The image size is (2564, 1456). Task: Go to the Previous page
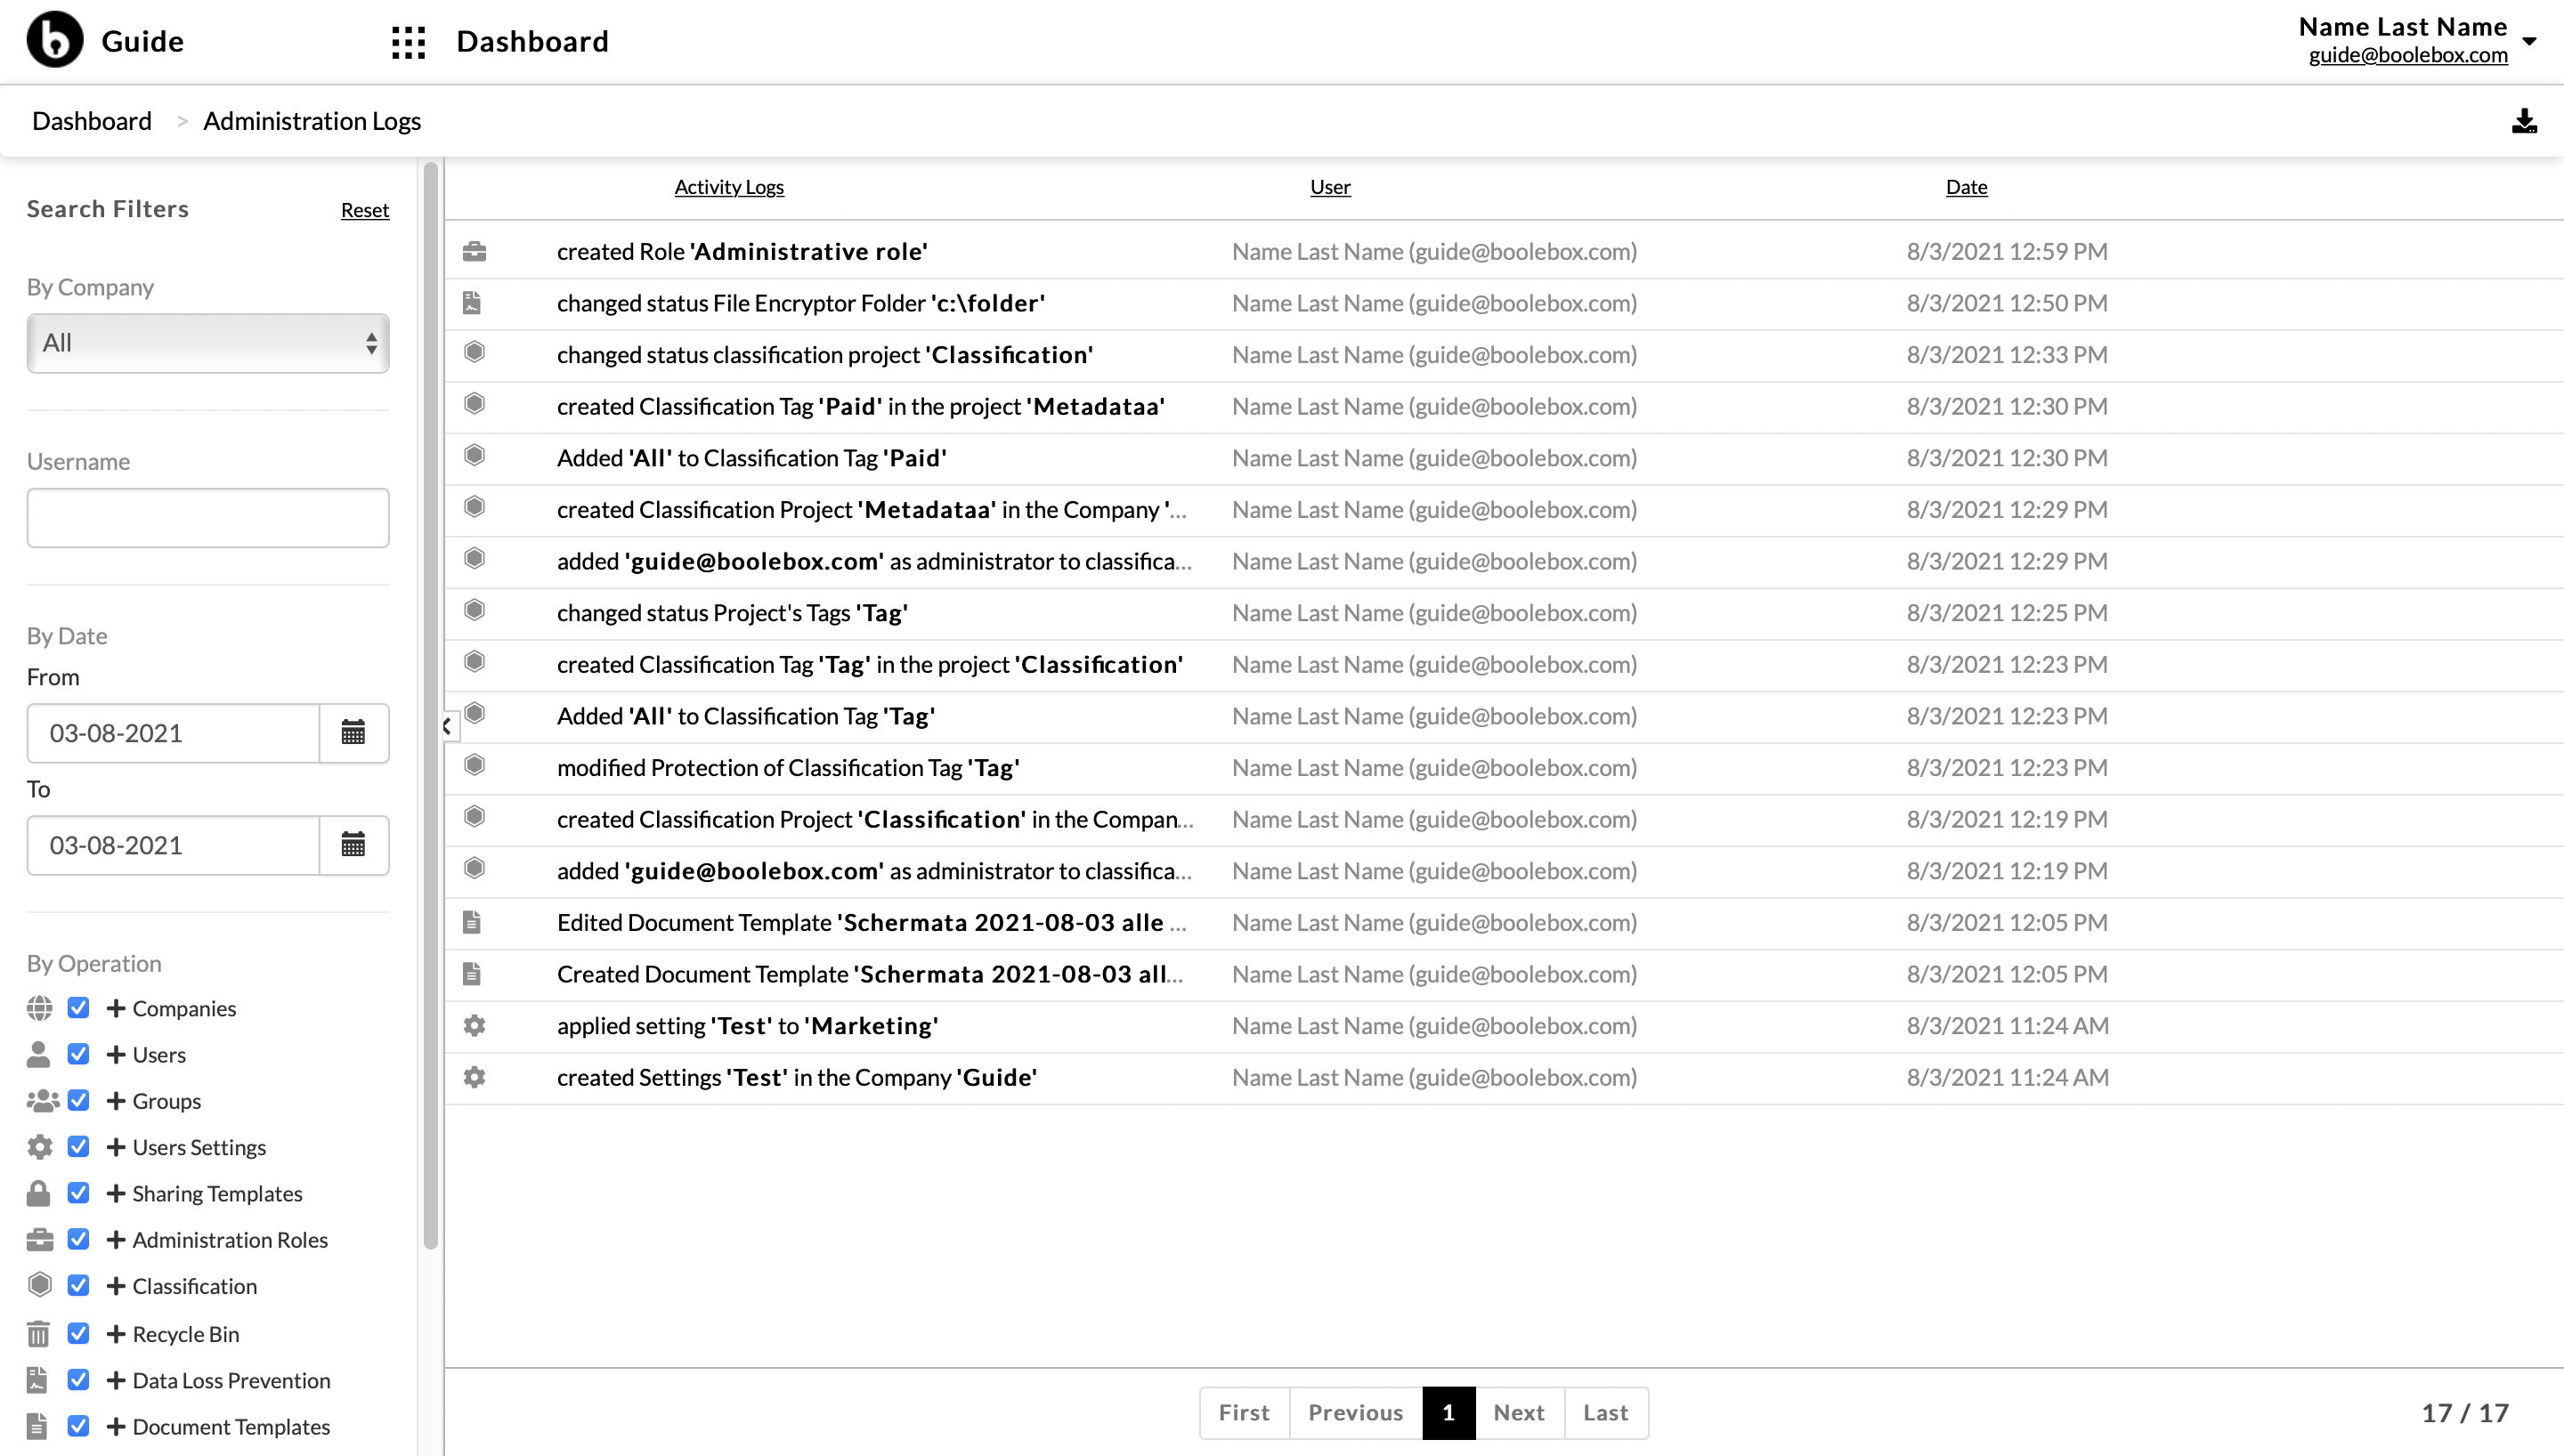click(x=1356, y=1413)
